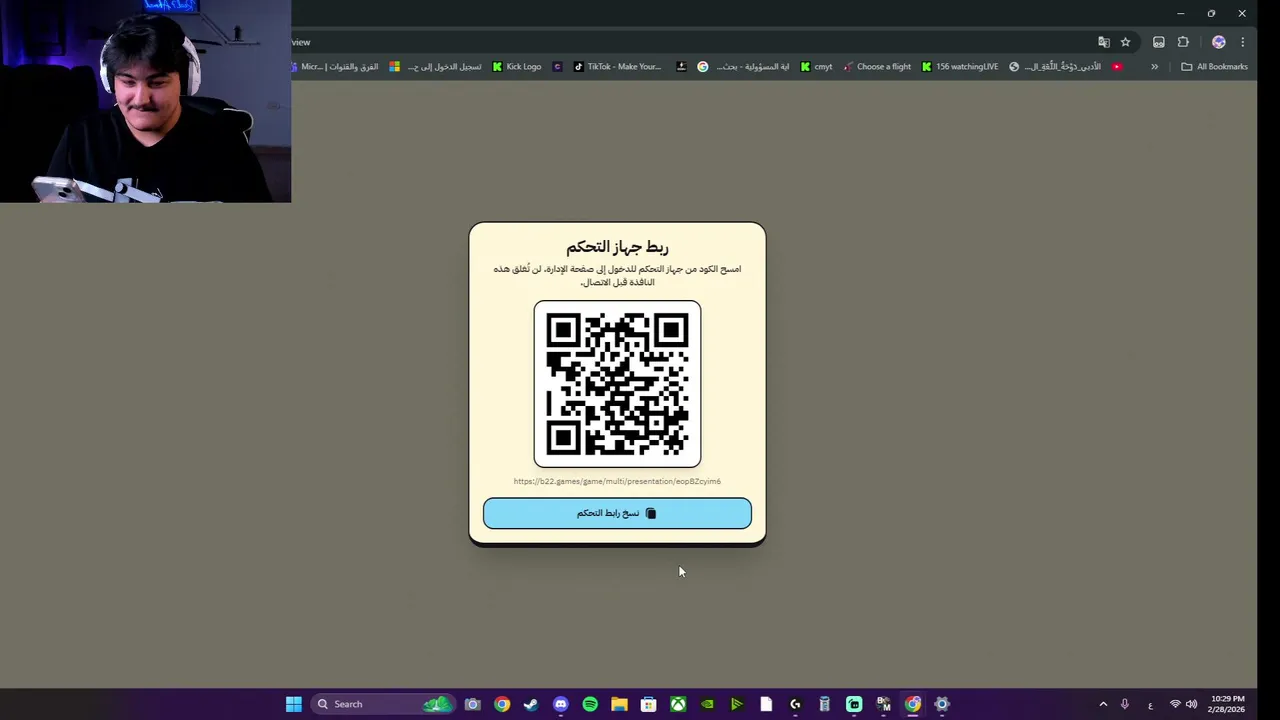Open Chrome three-dot menu
This screenshot has height=720, width=1280.
coord(1242,42)
